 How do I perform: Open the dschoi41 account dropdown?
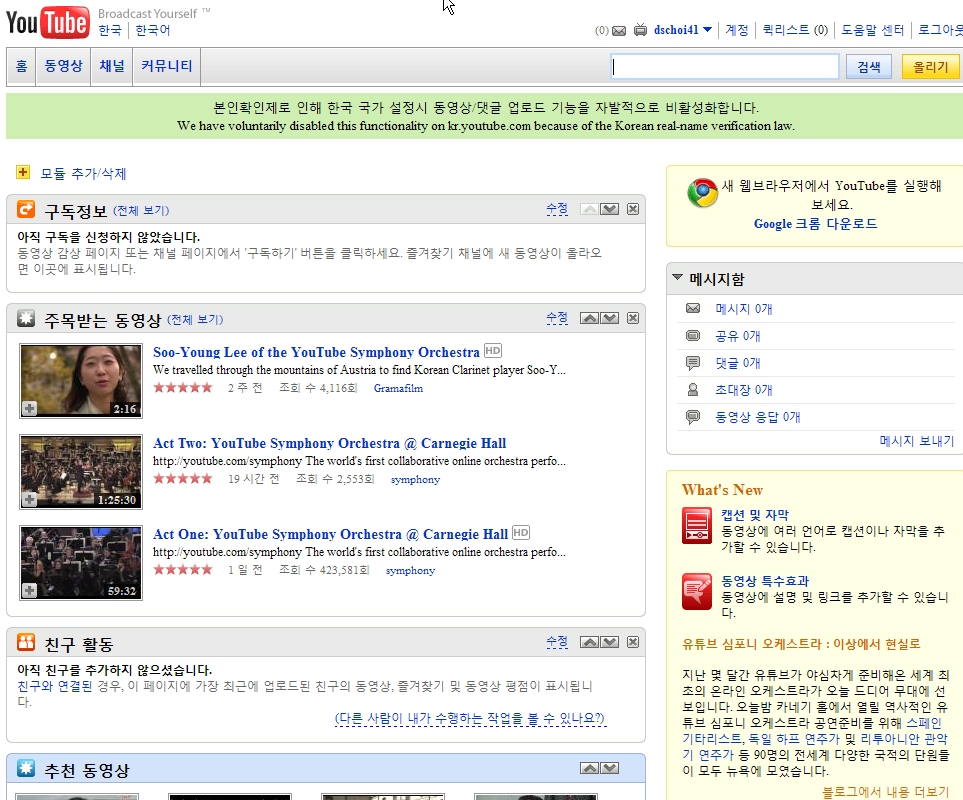point(685,30)
